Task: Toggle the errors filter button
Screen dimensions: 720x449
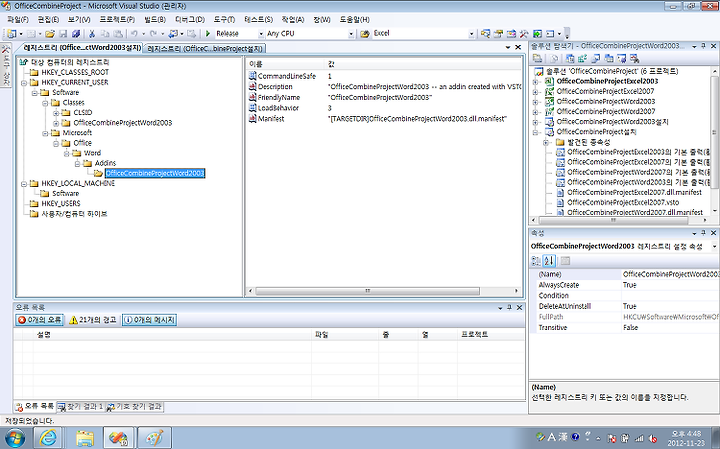Action: coord(39,320)
